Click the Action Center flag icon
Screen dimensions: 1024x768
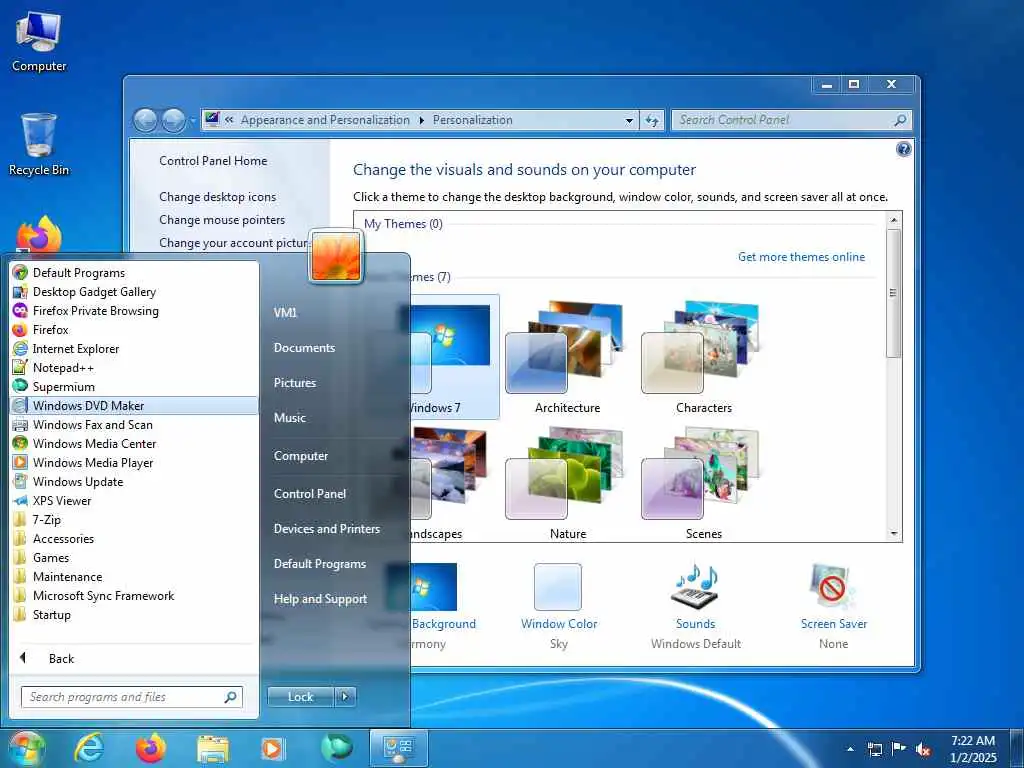pos(899,749)
